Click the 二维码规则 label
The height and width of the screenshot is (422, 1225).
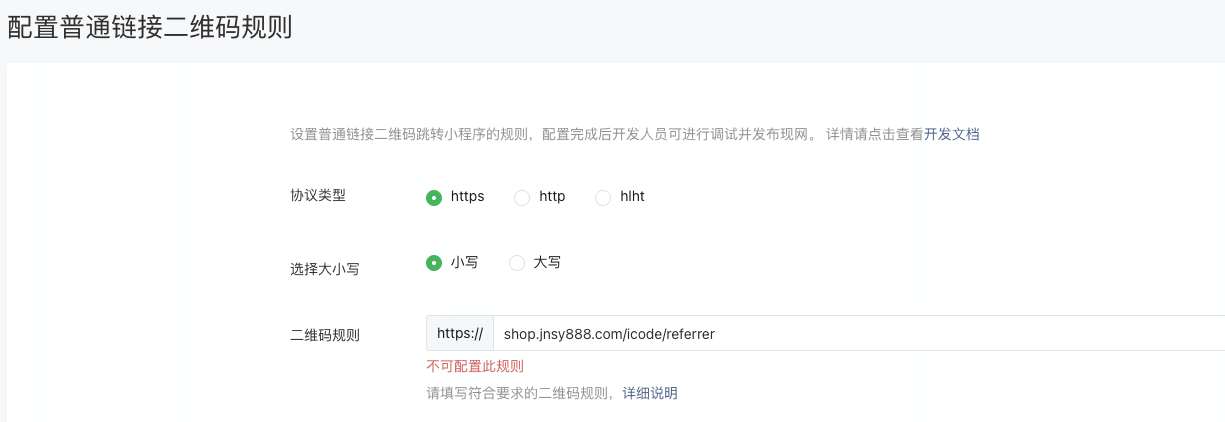325,335
